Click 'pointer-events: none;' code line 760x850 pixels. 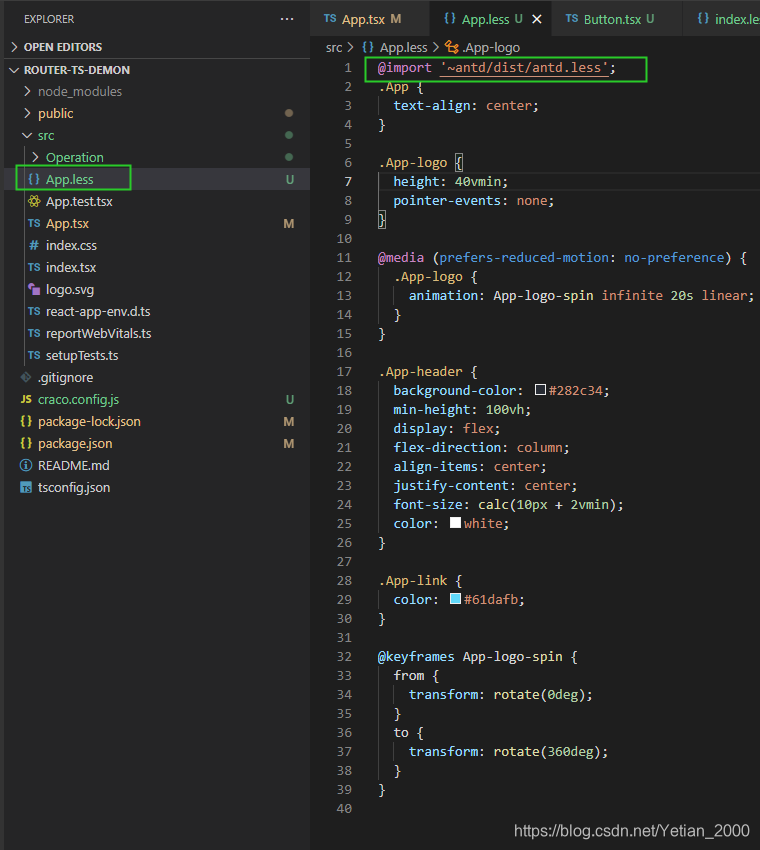474,201
